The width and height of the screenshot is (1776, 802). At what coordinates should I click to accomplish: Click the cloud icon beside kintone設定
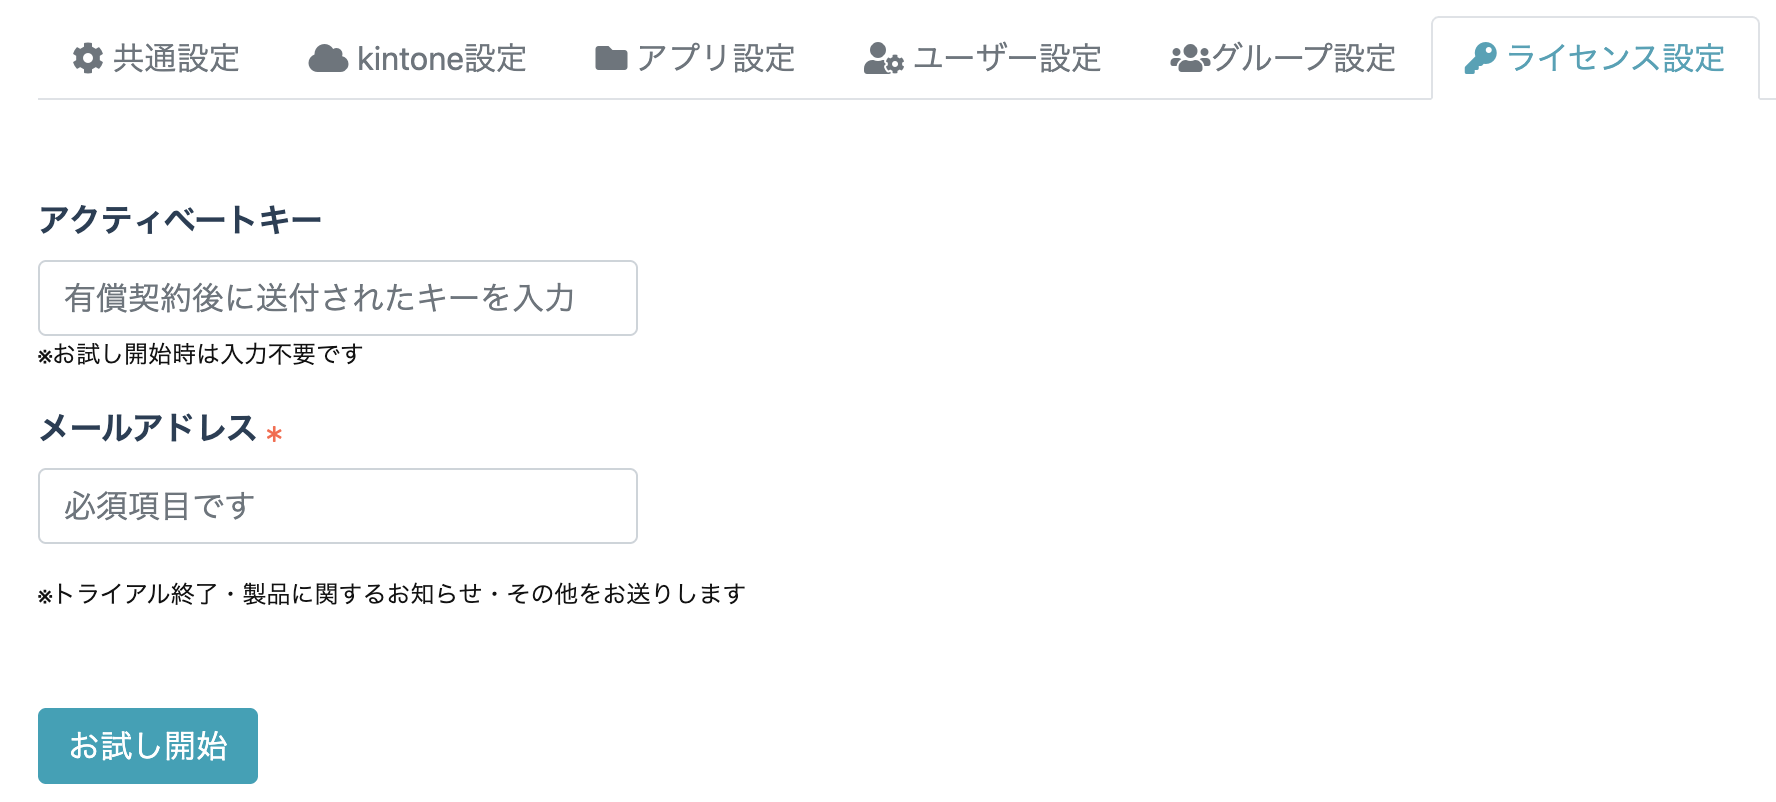(x=328, y=59)
